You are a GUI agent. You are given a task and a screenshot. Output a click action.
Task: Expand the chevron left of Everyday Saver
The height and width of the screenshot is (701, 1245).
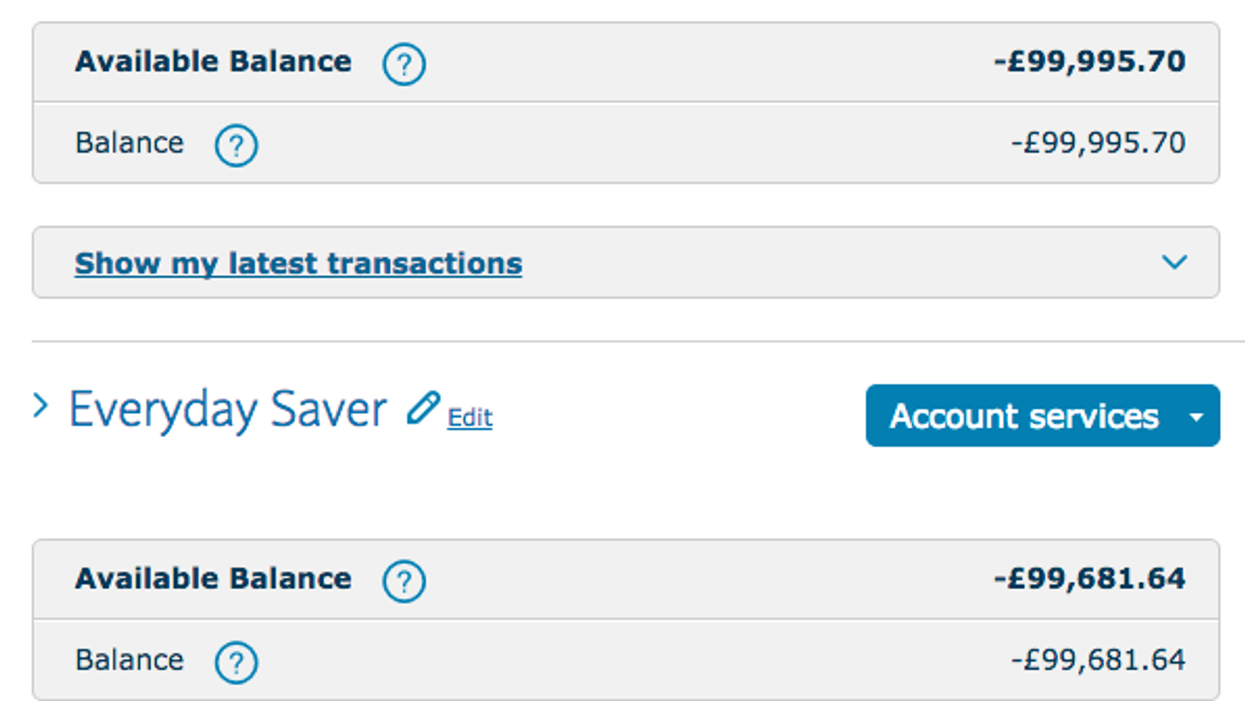(x=41, y=406)
